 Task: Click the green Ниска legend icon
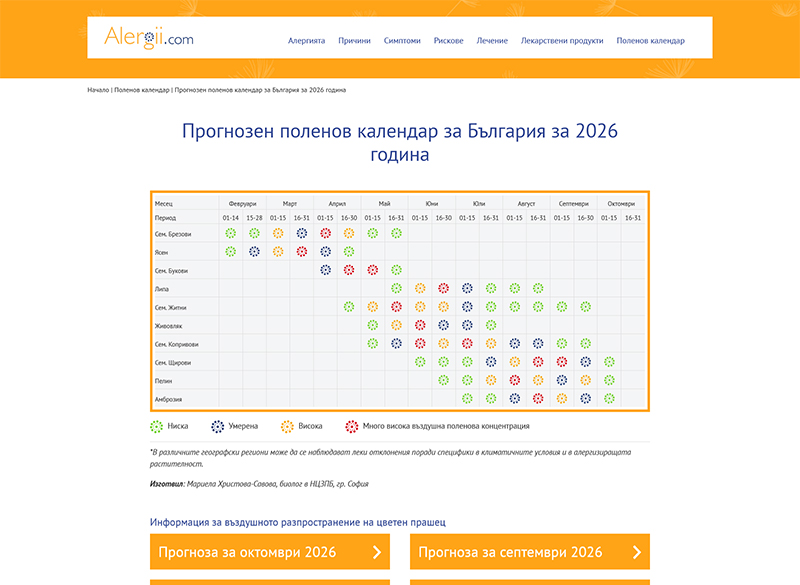tap(156, 426)
